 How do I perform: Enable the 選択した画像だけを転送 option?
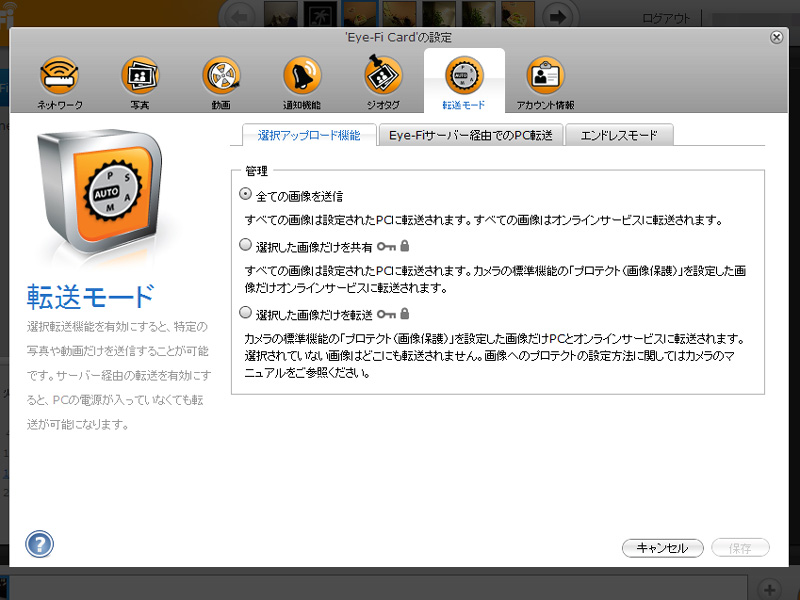click(243, 313)
